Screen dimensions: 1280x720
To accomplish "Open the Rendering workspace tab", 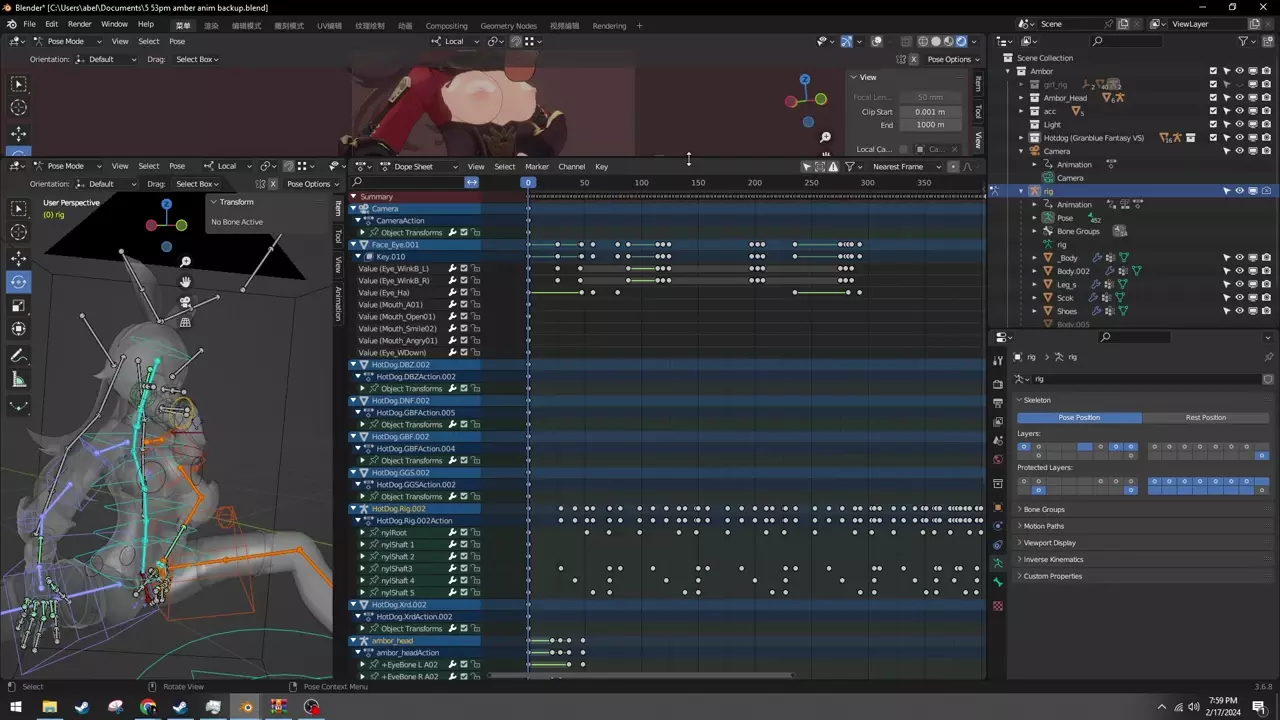I will click(609, 26).
